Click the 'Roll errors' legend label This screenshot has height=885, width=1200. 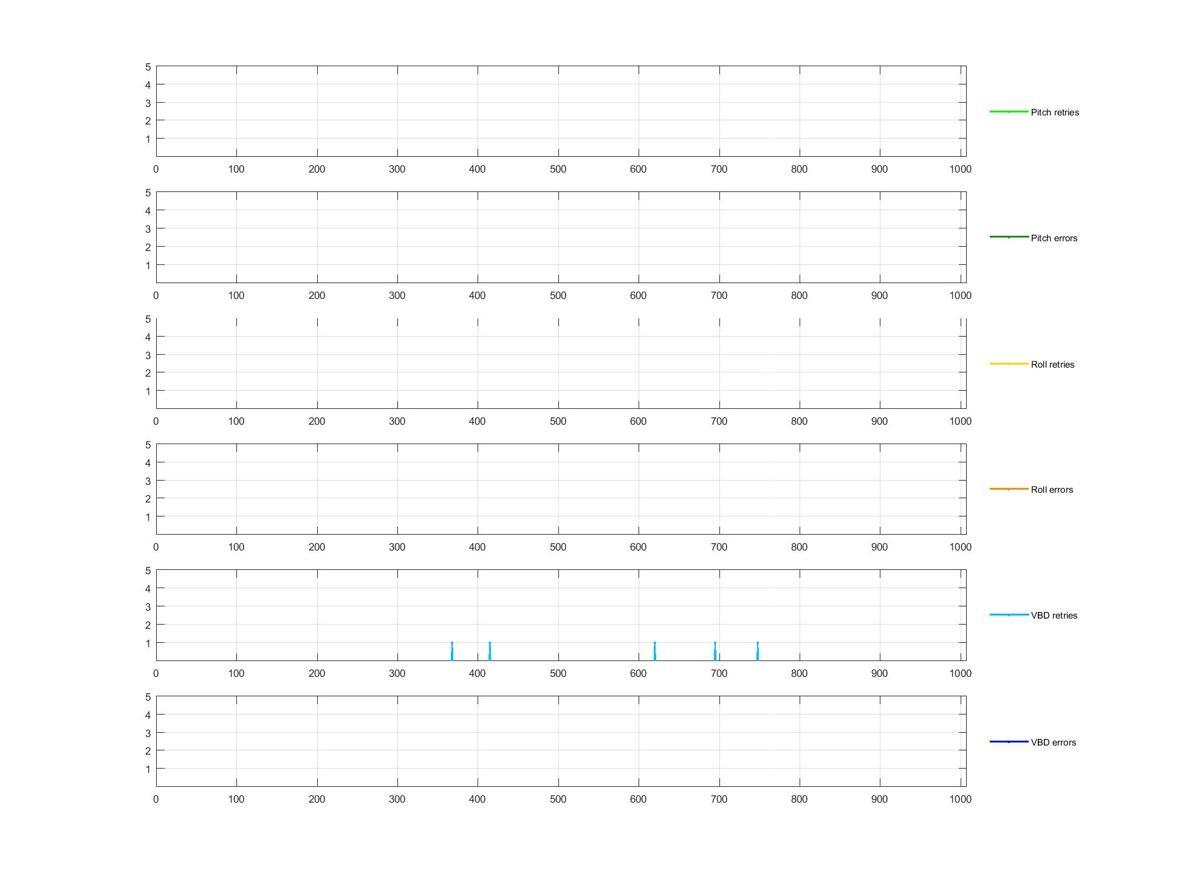click(x=1052, y=490)
